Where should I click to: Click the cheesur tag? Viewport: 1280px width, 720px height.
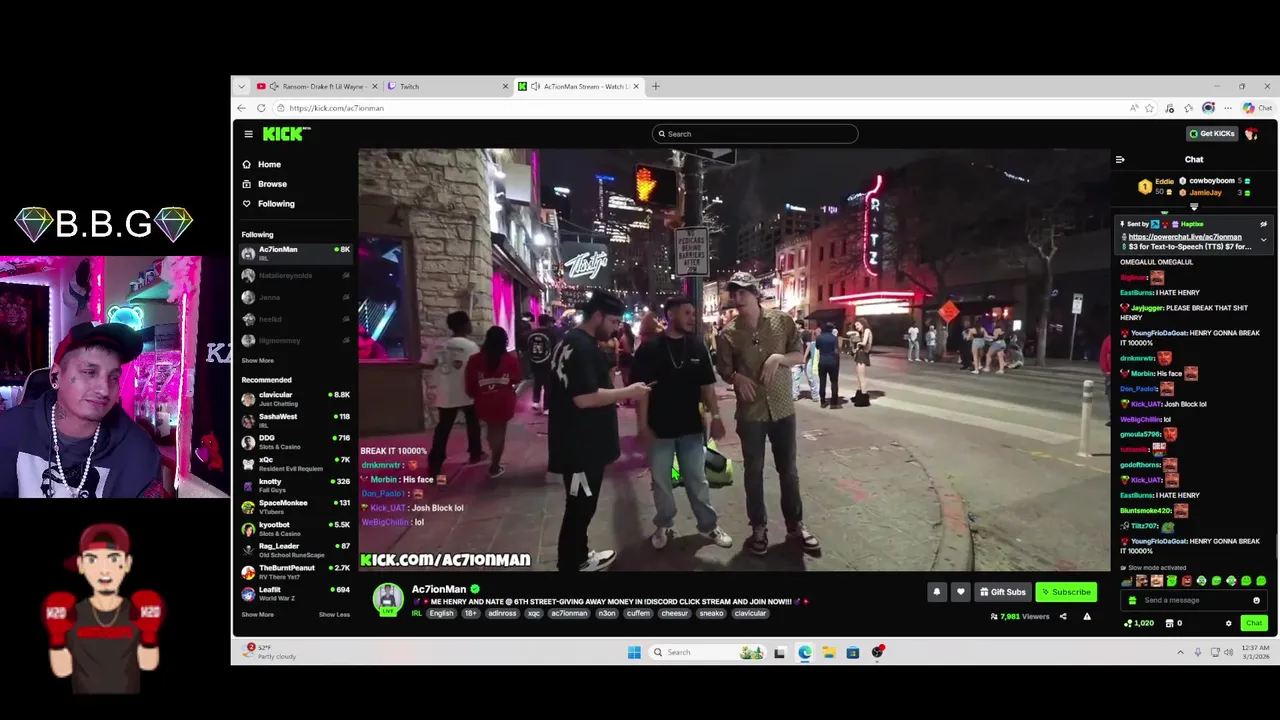coord(675,614)
